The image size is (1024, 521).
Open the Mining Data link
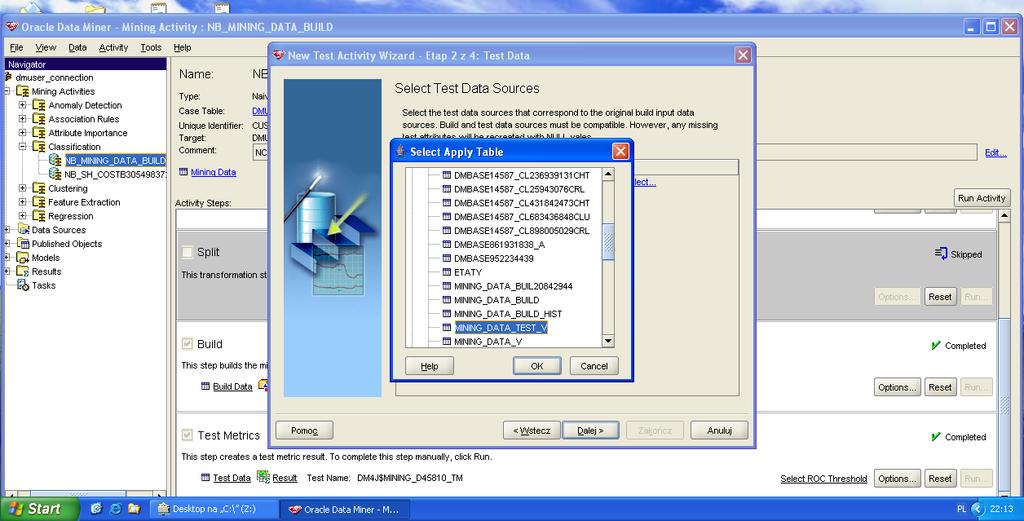pos(213,172)
